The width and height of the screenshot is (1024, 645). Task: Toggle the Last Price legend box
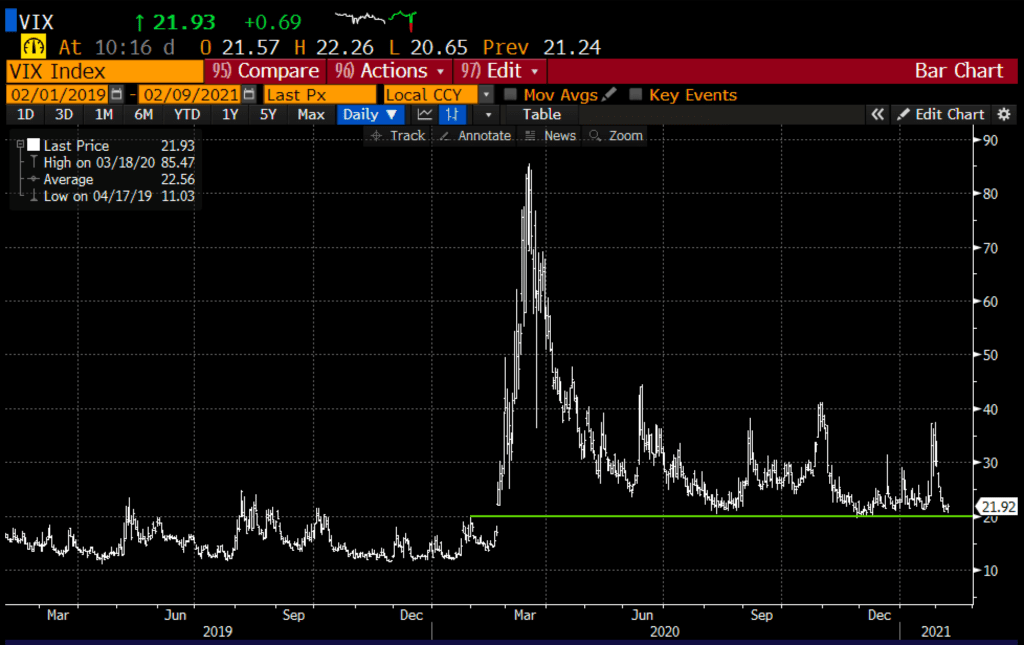33,145
